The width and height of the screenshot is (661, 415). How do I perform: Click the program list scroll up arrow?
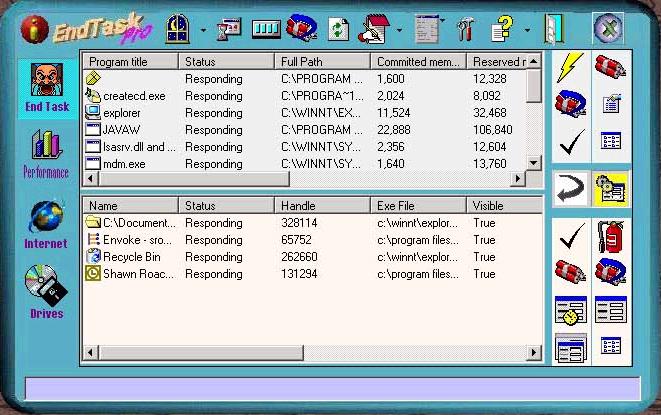point(534,62)
